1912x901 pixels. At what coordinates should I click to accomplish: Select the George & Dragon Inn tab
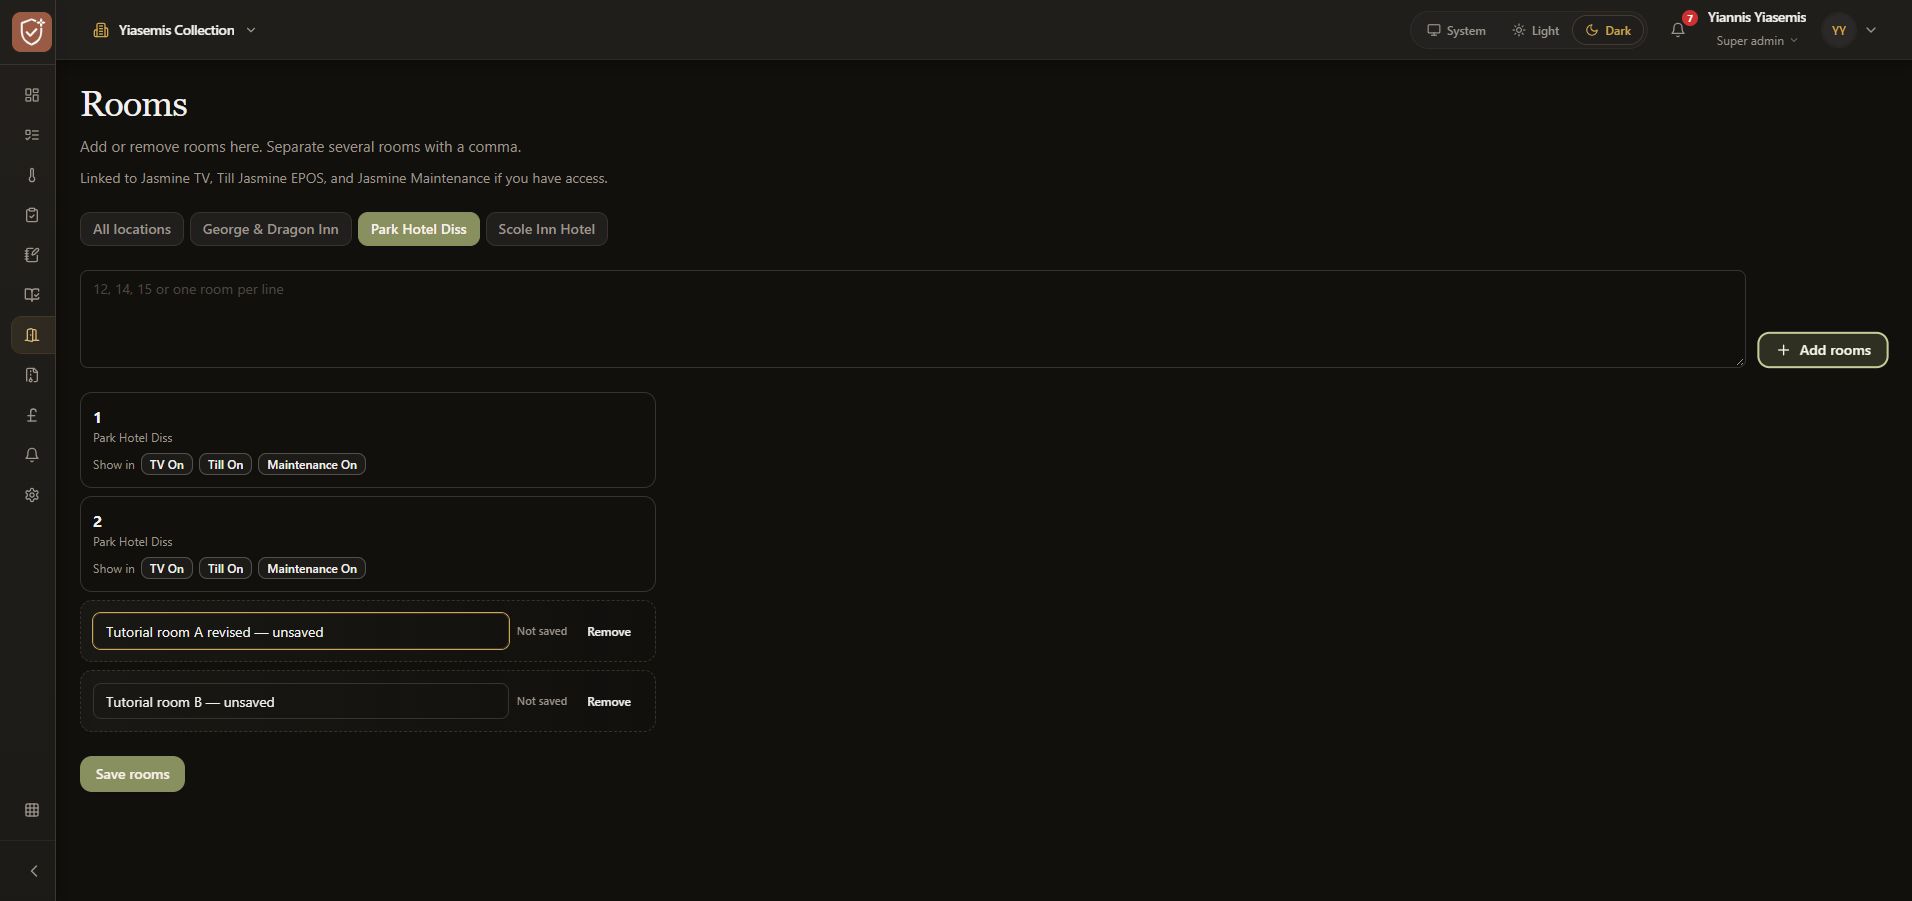271,229
